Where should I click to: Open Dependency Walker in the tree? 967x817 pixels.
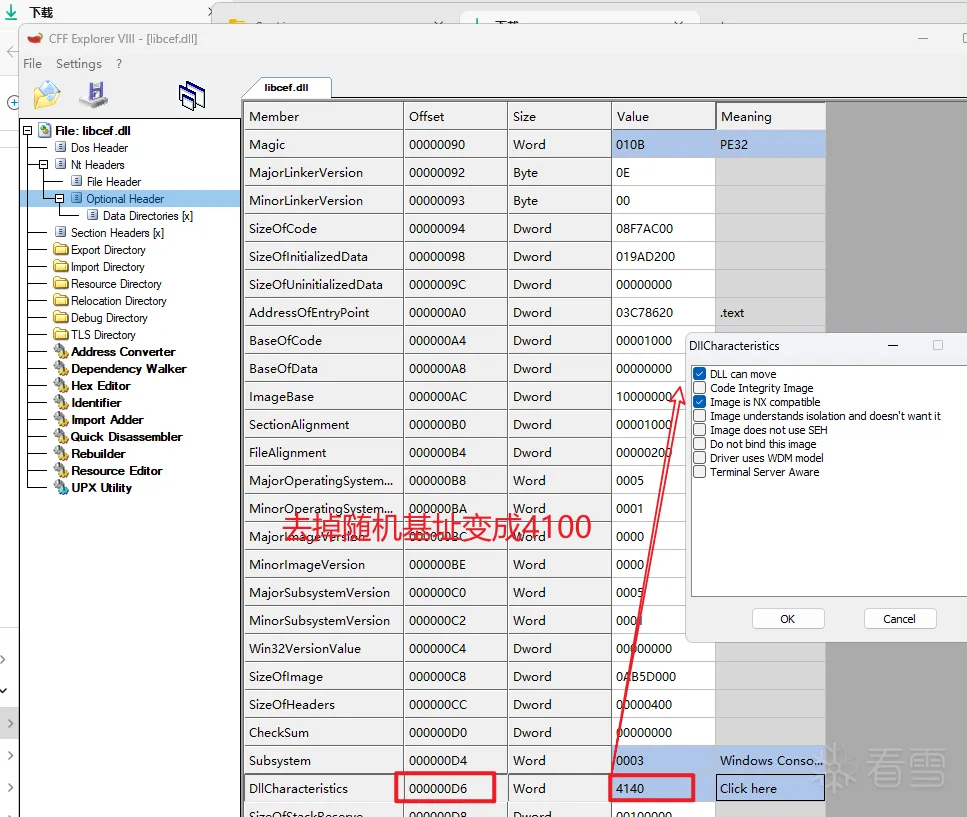click(x=128, y=368)
